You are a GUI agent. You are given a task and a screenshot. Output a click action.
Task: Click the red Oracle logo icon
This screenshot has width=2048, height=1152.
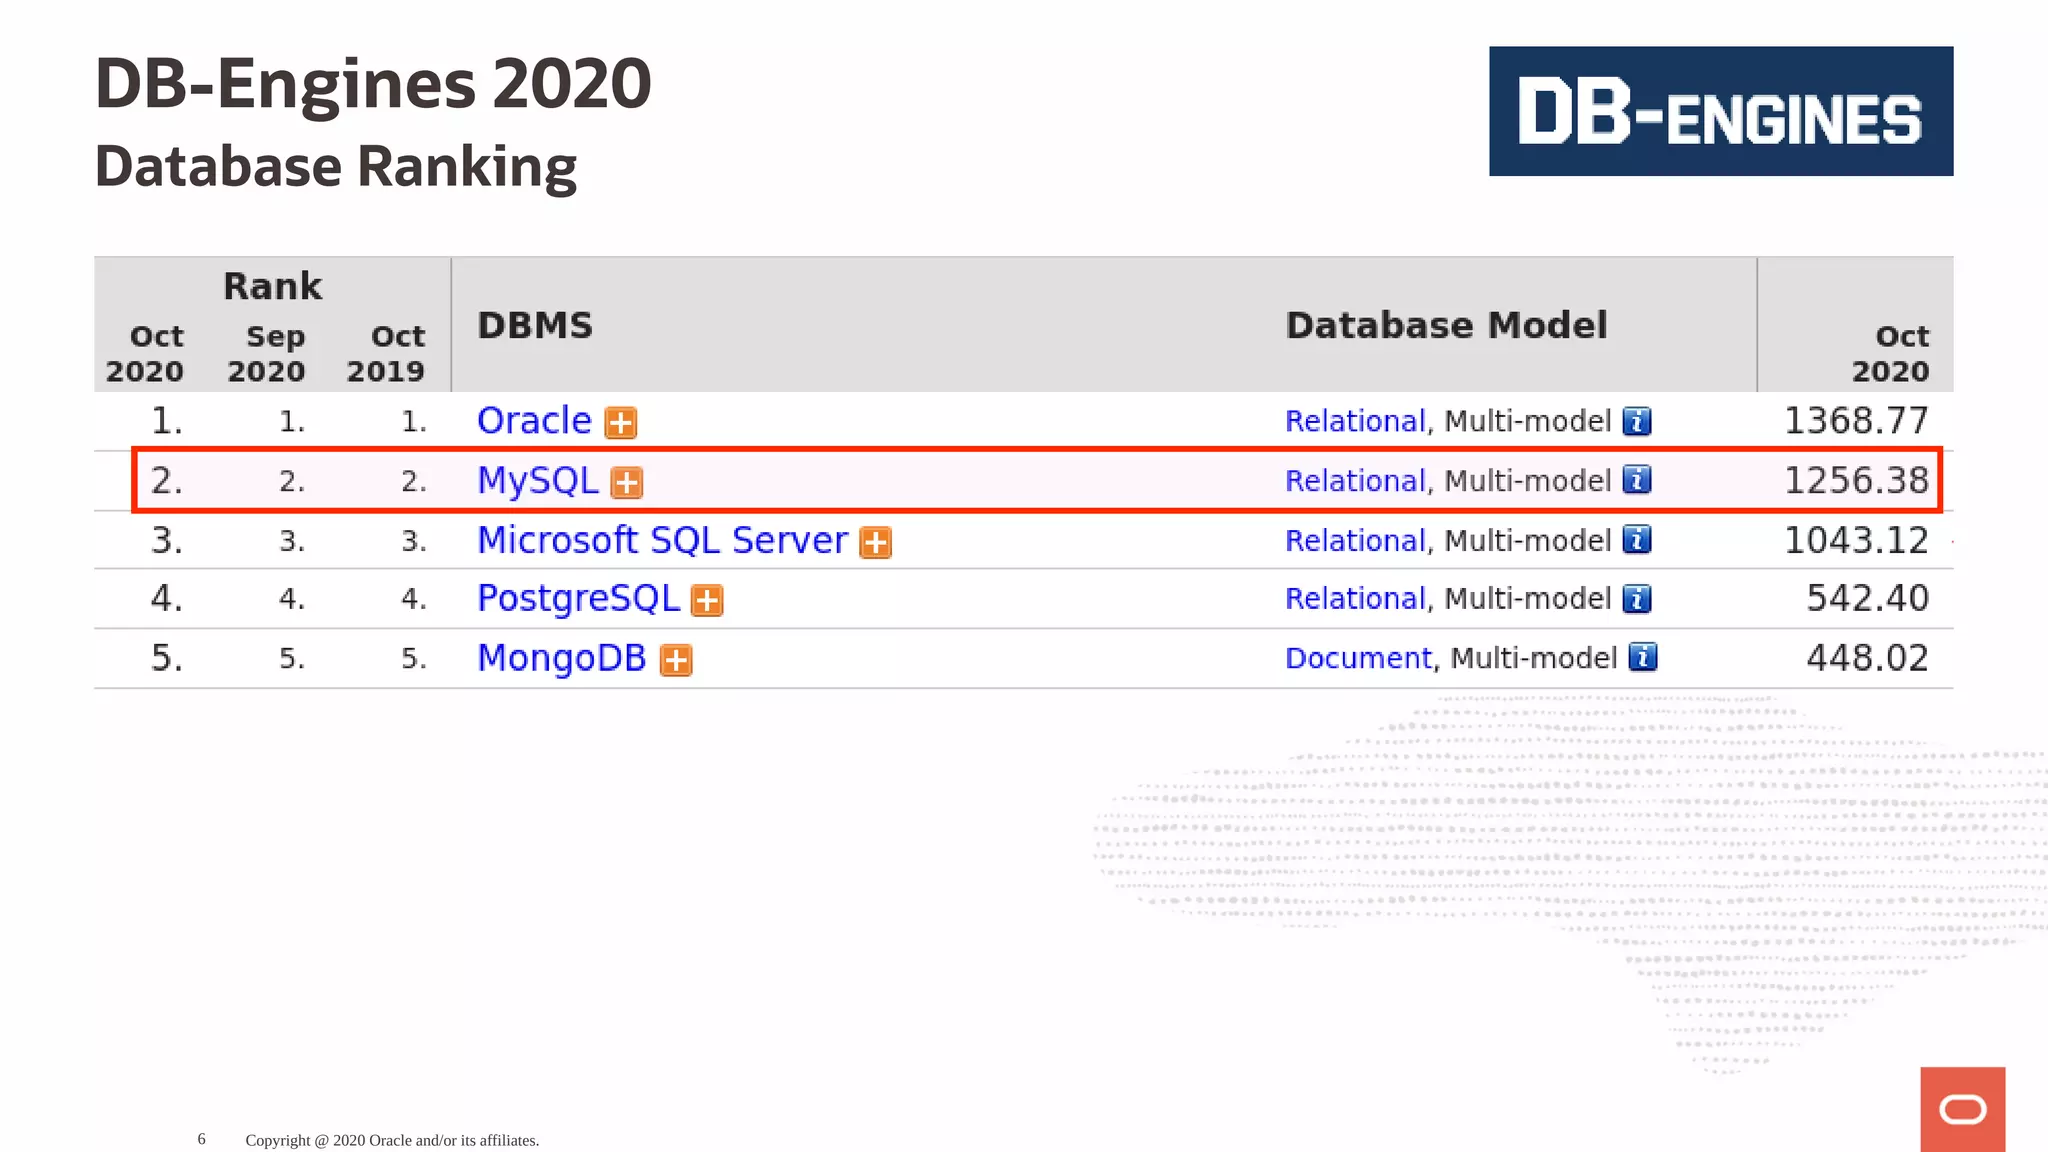click(x=1963, y=1109)
